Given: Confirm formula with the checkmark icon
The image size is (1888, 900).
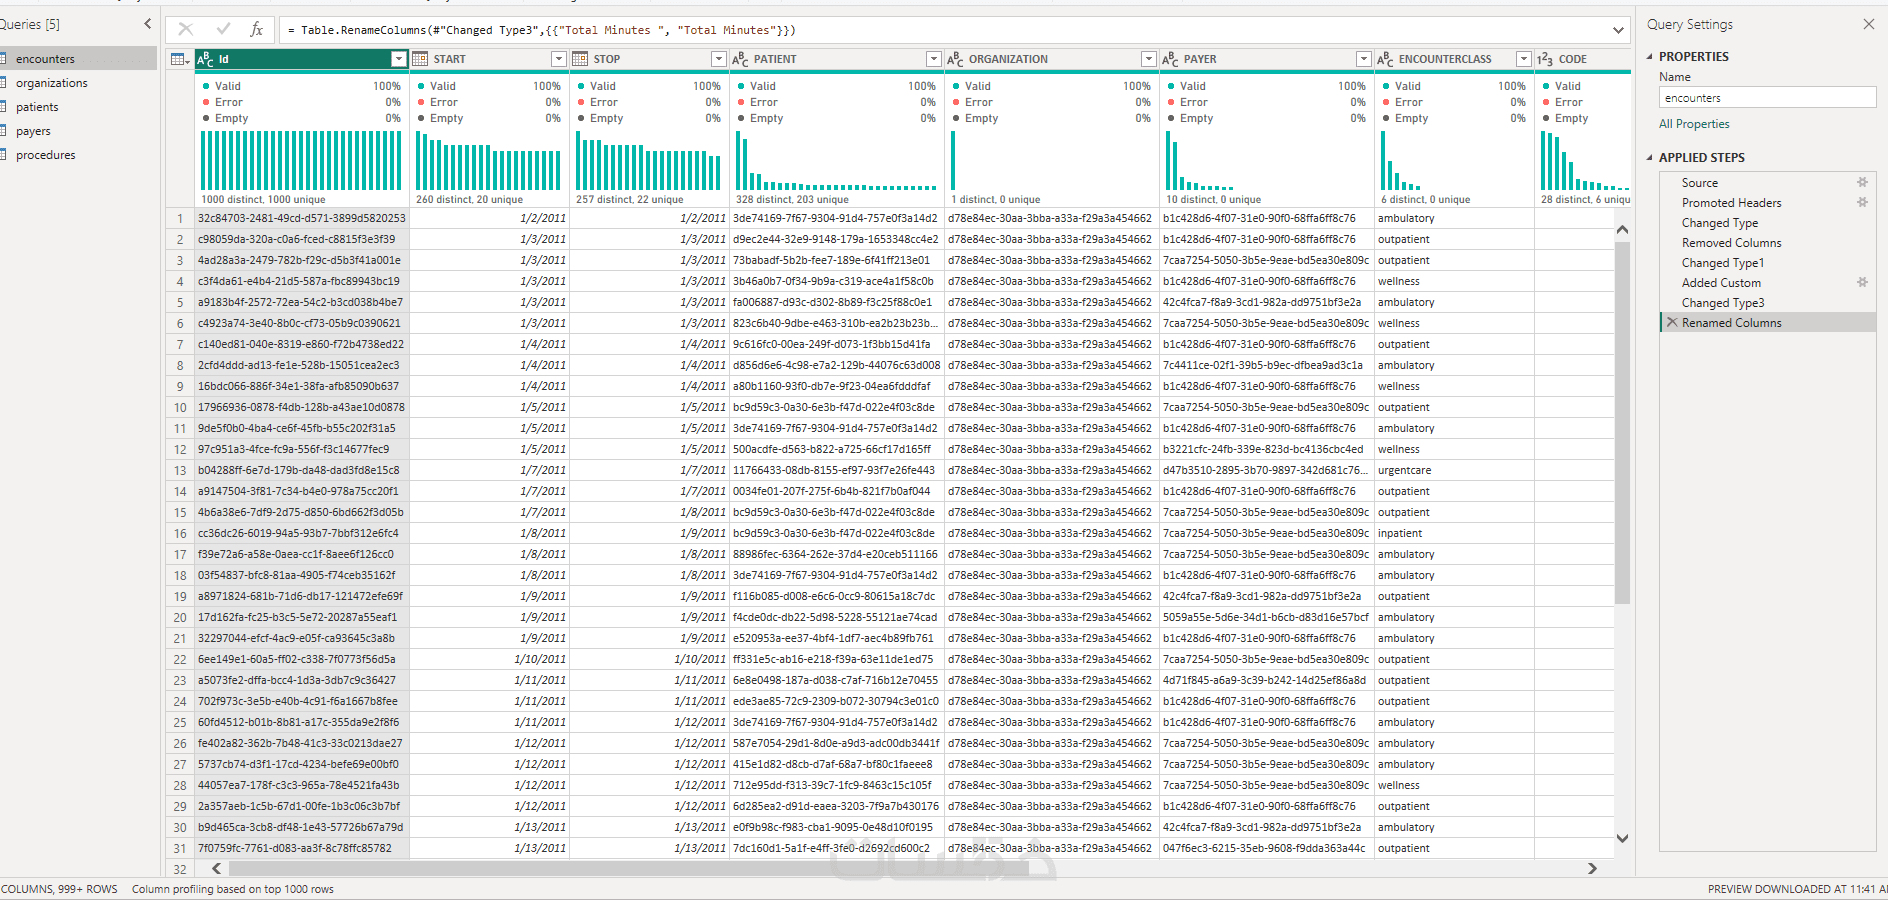Looking at the screenshot, I should (x=222, y=30).
